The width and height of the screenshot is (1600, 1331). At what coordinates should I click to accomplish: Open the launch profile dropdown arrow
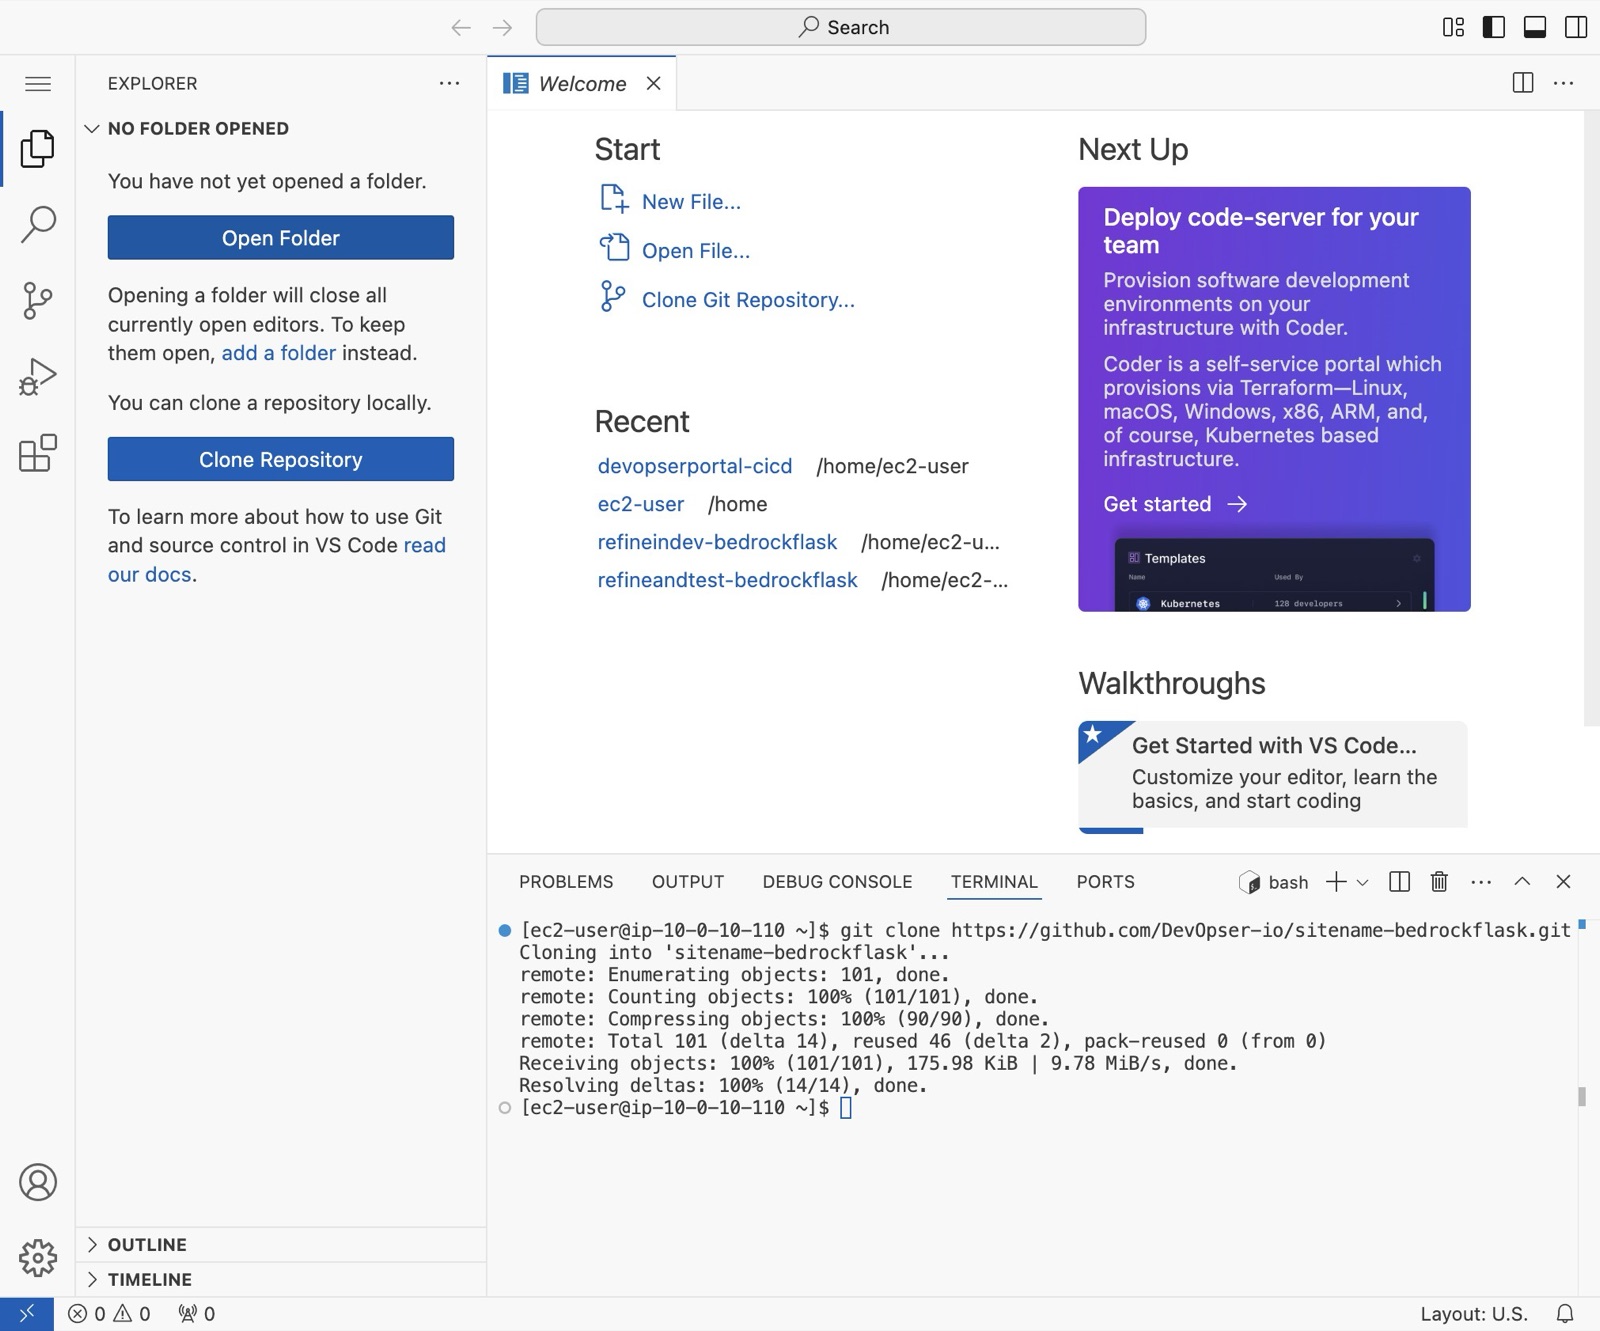pos(1362,882)
